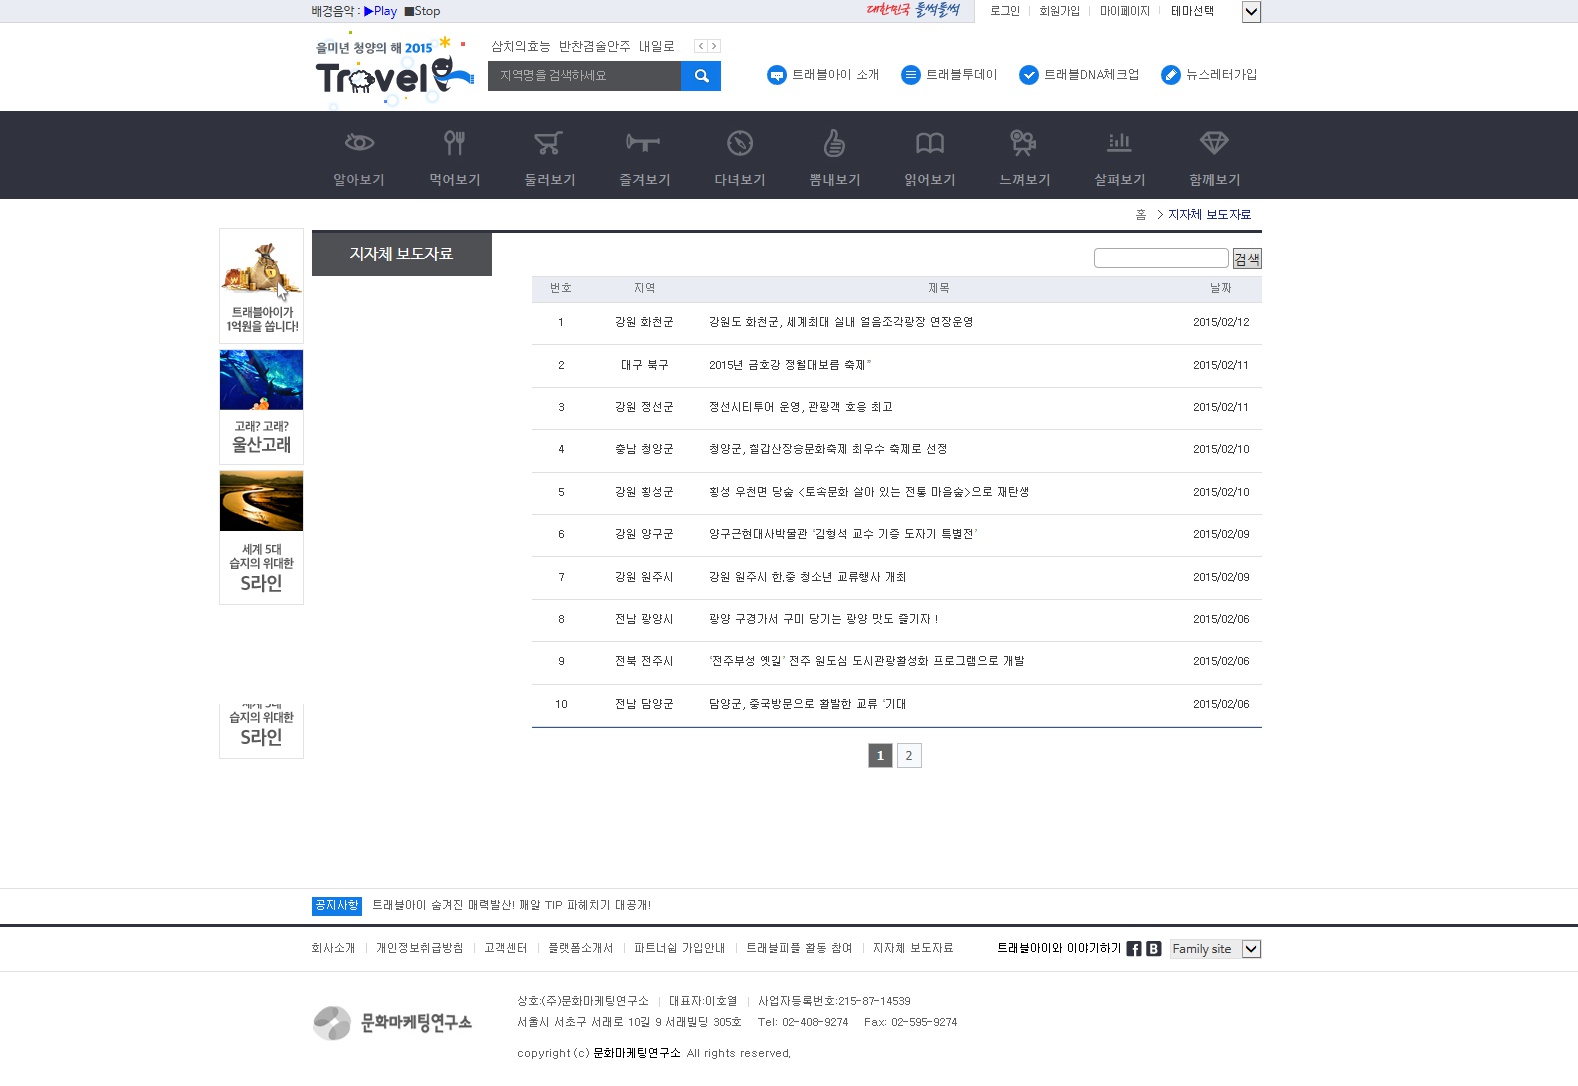Select the shopping cart 둘러보기 icon

coord(549,143)
